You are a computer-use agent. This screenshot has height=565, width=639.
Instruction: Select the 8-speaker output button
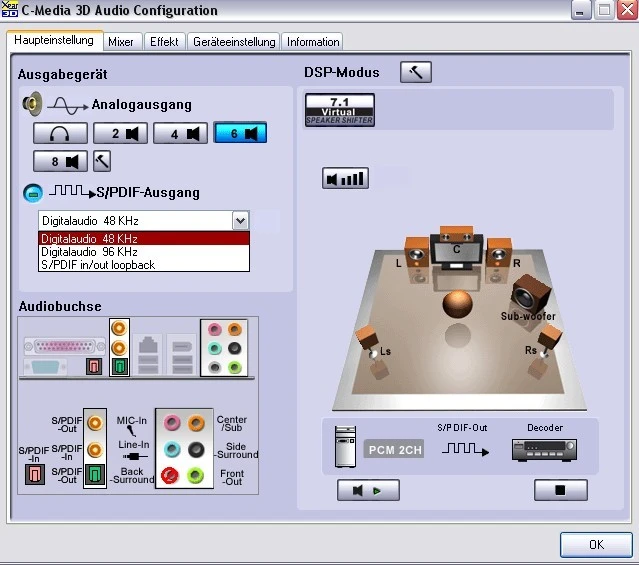tap(59, 161)
